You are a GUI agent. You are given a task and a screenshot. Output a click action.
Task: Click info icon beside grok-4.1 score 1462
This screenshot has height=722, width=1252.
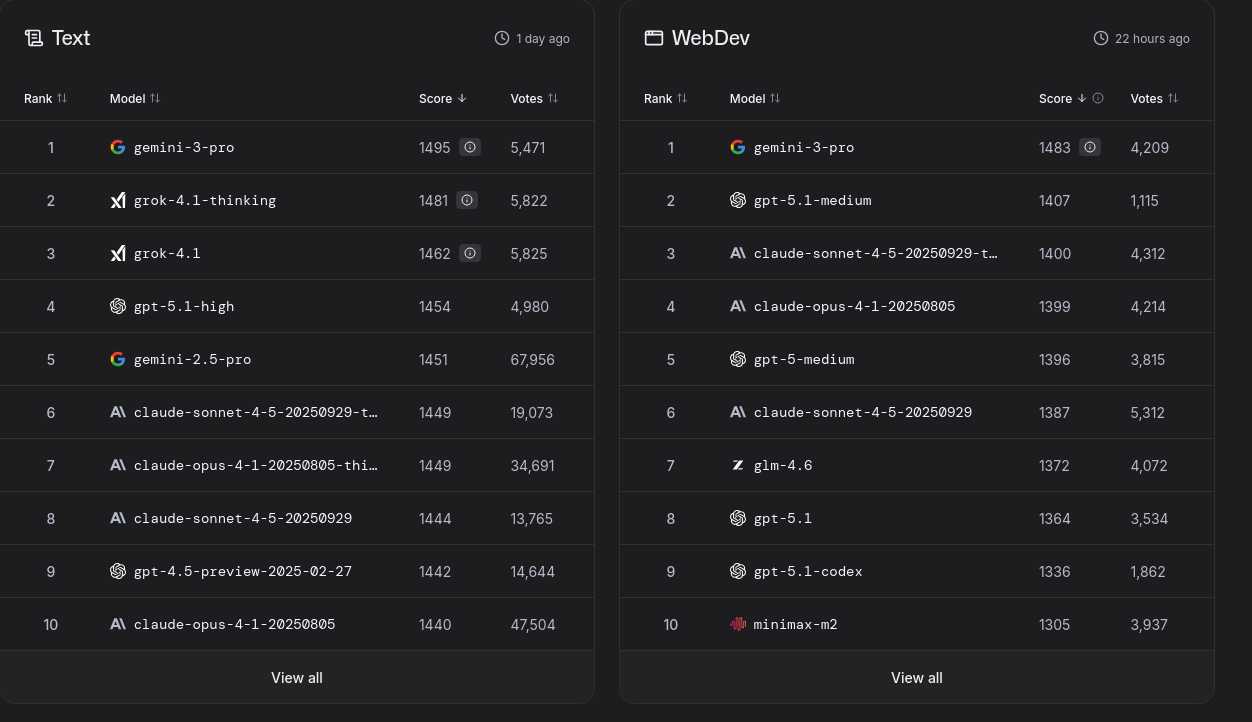[470, 253]
